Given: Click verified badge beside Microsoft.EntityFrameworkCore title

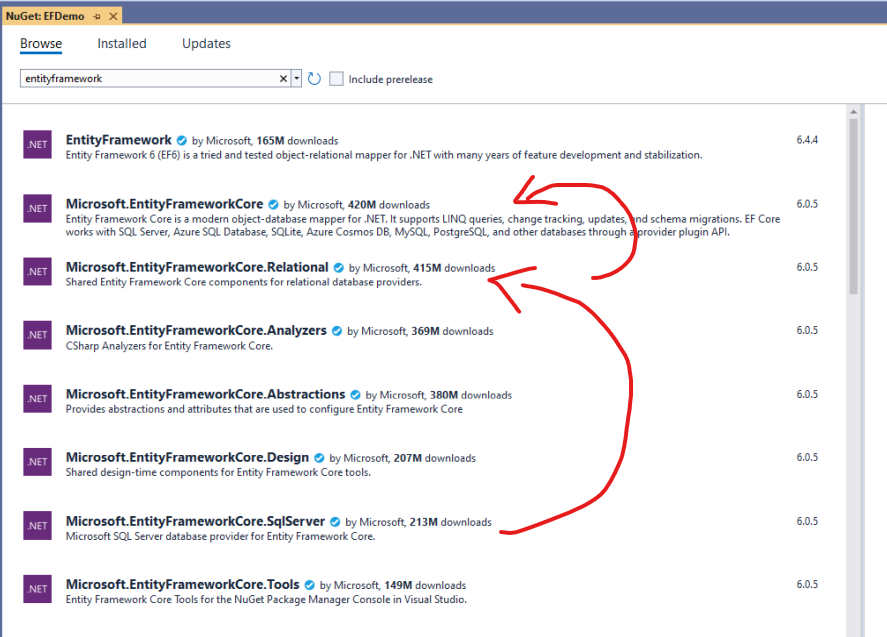Looking at the screenshot, I should pos(273,204).
